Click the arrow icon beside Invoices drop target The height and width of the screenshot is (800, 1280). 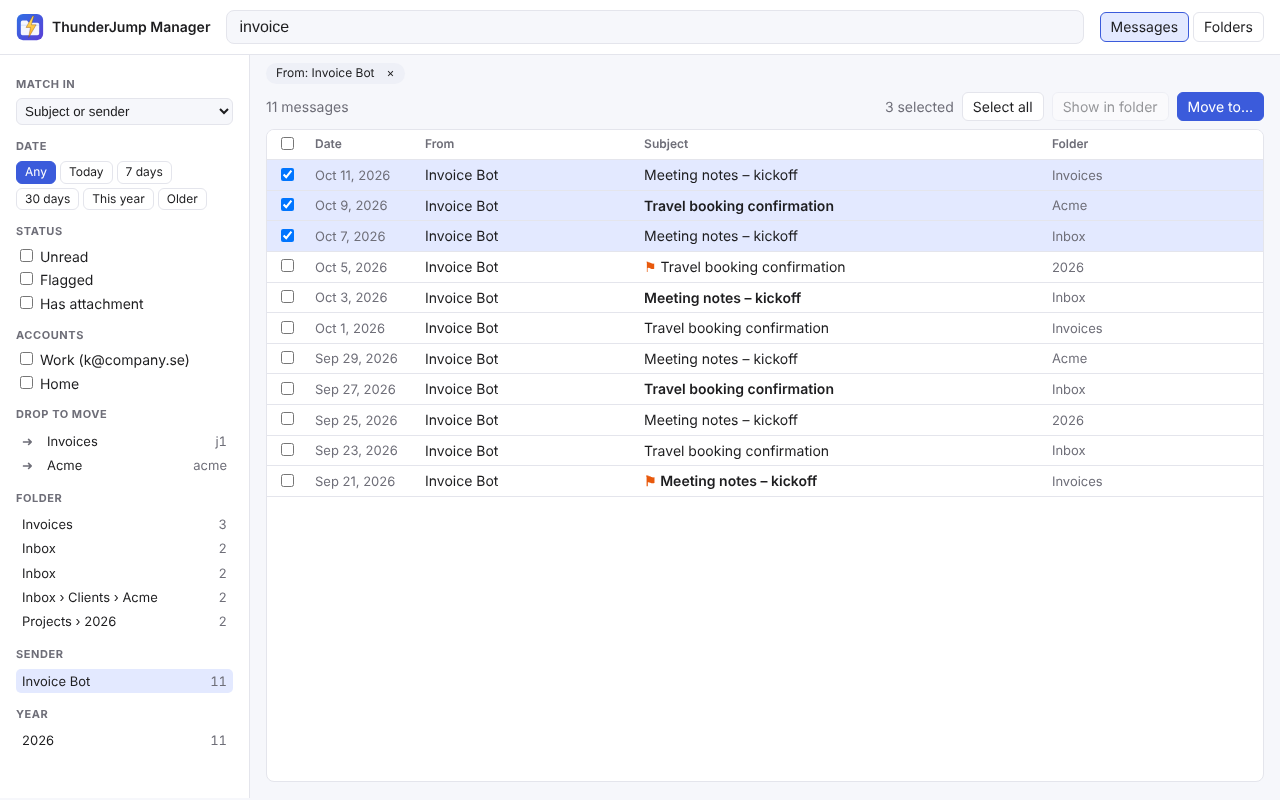click(28, 441)
